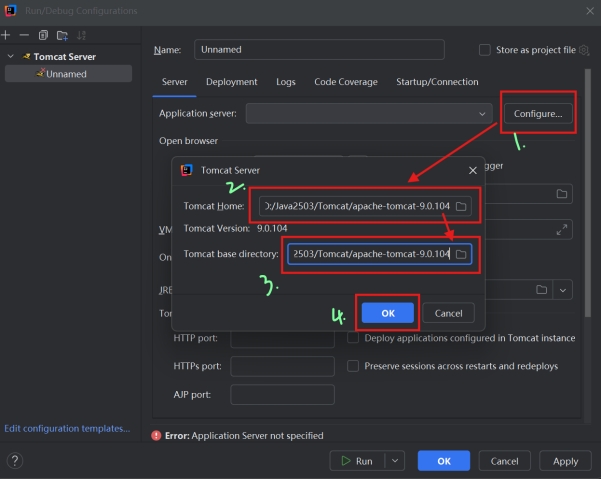Browse for the Tomcat Home folder
The image size is (601, 479).
click(461, 207)
